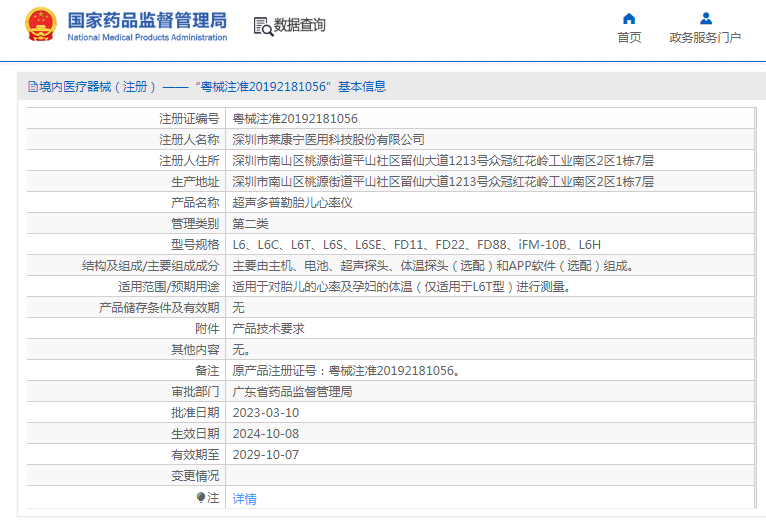The image size is (766, 526).
Task: Click the 国家药品监督管理局 title
Action: click(147, 21)
